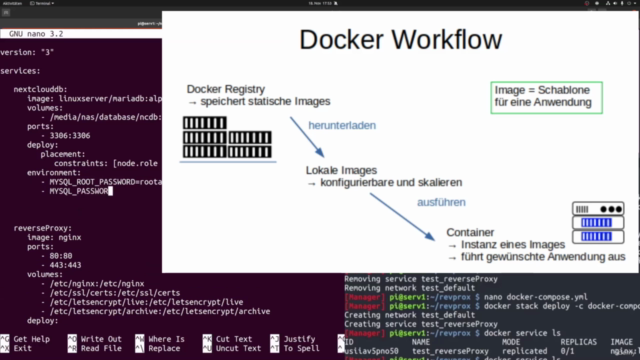The width and height of the screenshot is (640, 360).
Task: Click the GNU nano 3.2 title text
Action: click(36, 34)
